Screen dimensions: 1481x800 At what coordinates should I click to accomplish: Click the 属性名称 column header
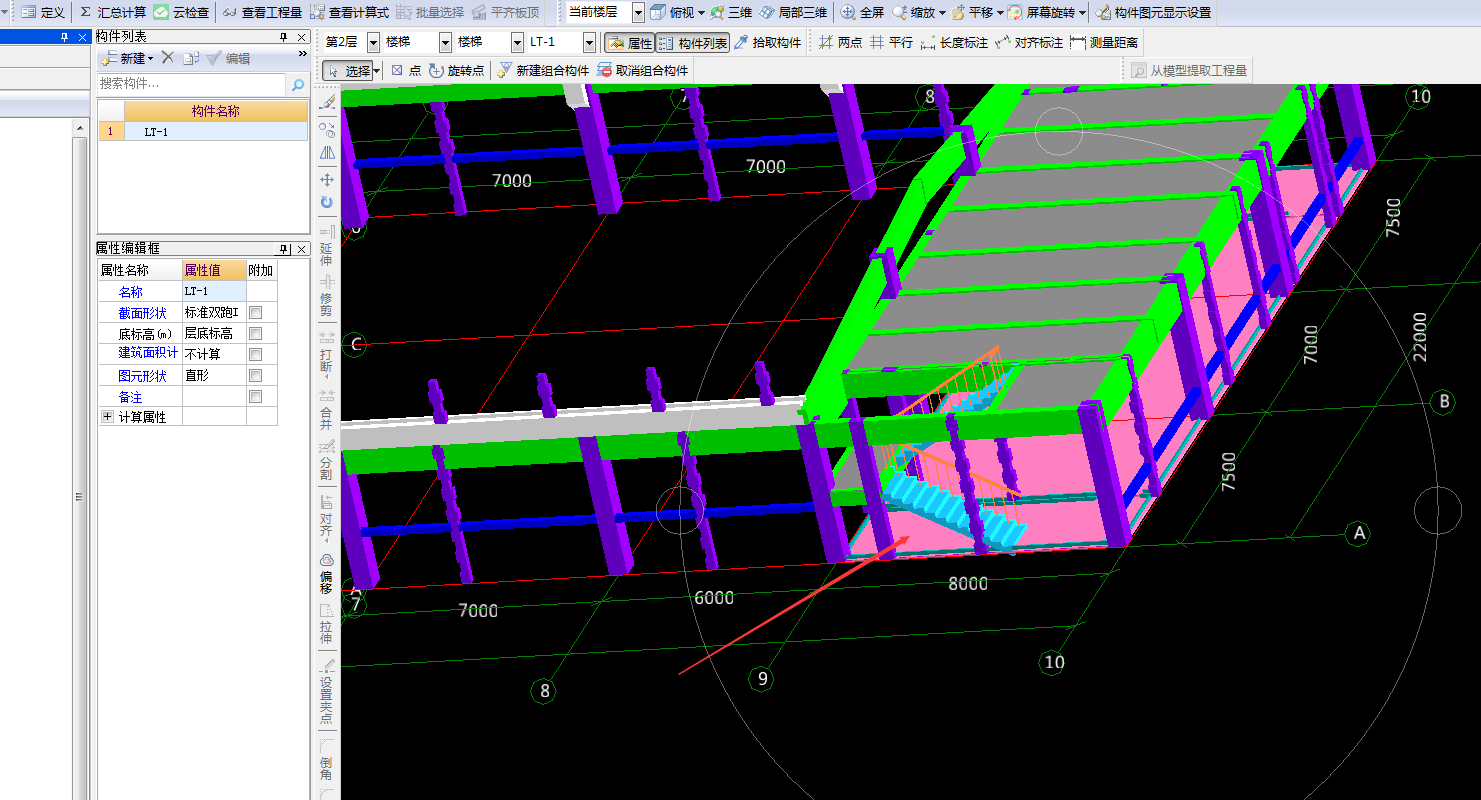point(140,270)
